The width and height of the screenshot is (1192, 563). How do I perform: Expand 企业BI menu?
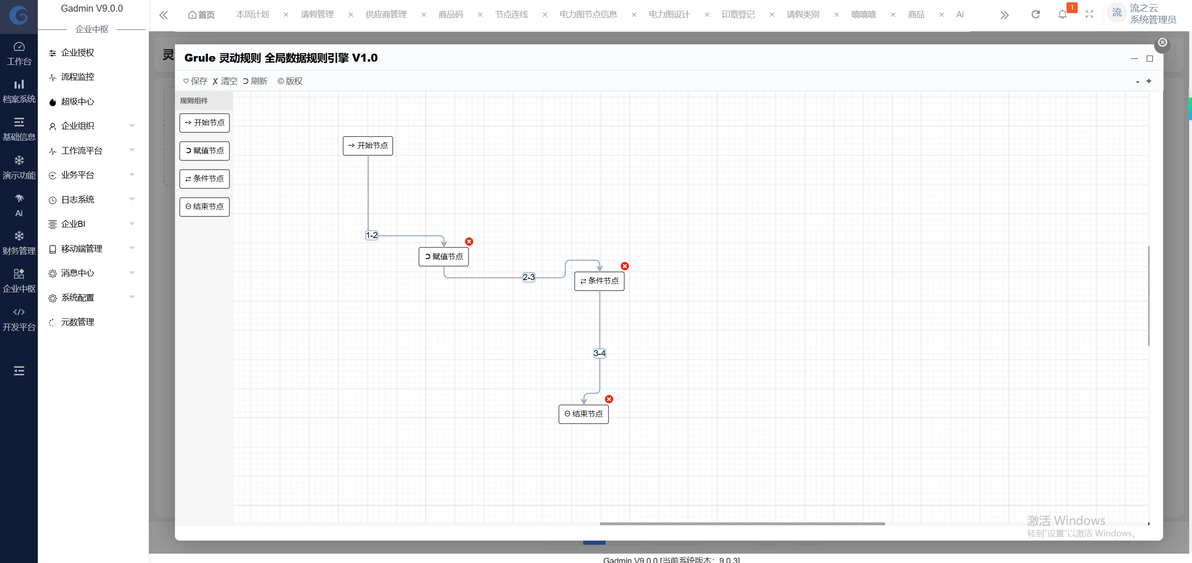[92, 224]
